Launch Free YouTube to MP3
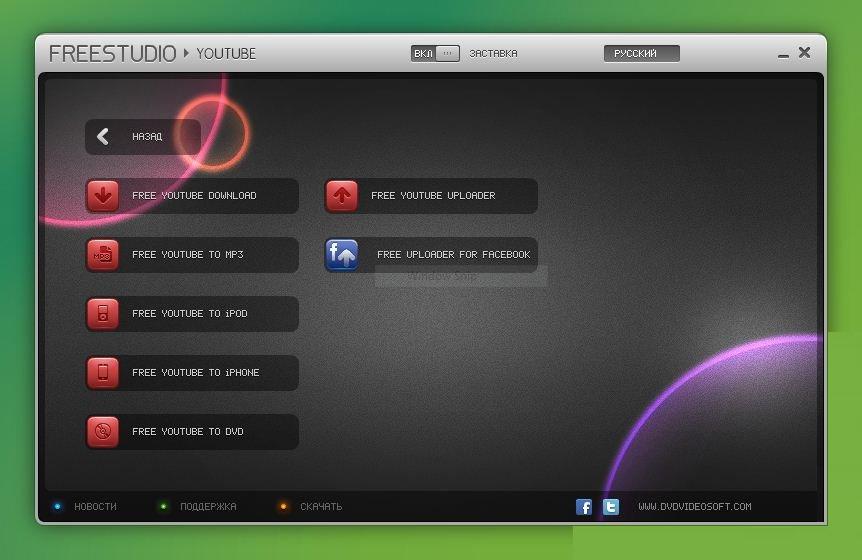862x560 pixels. [192, 254]
